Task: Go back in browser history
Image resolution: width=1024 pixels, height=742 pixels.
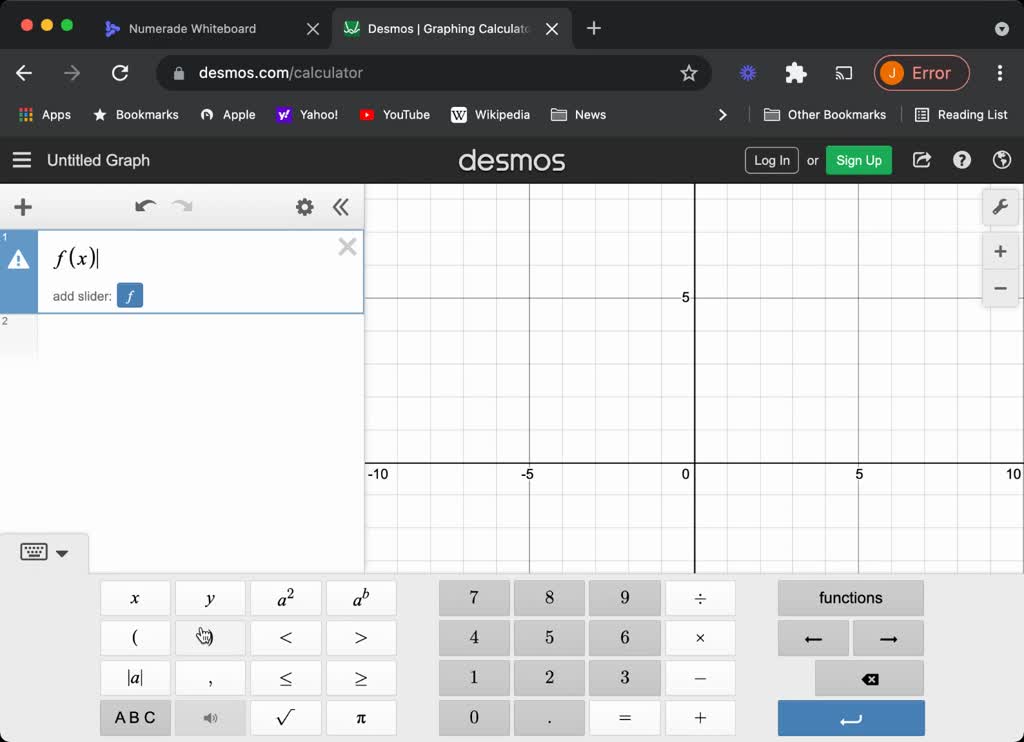Action: coord(24,73)
